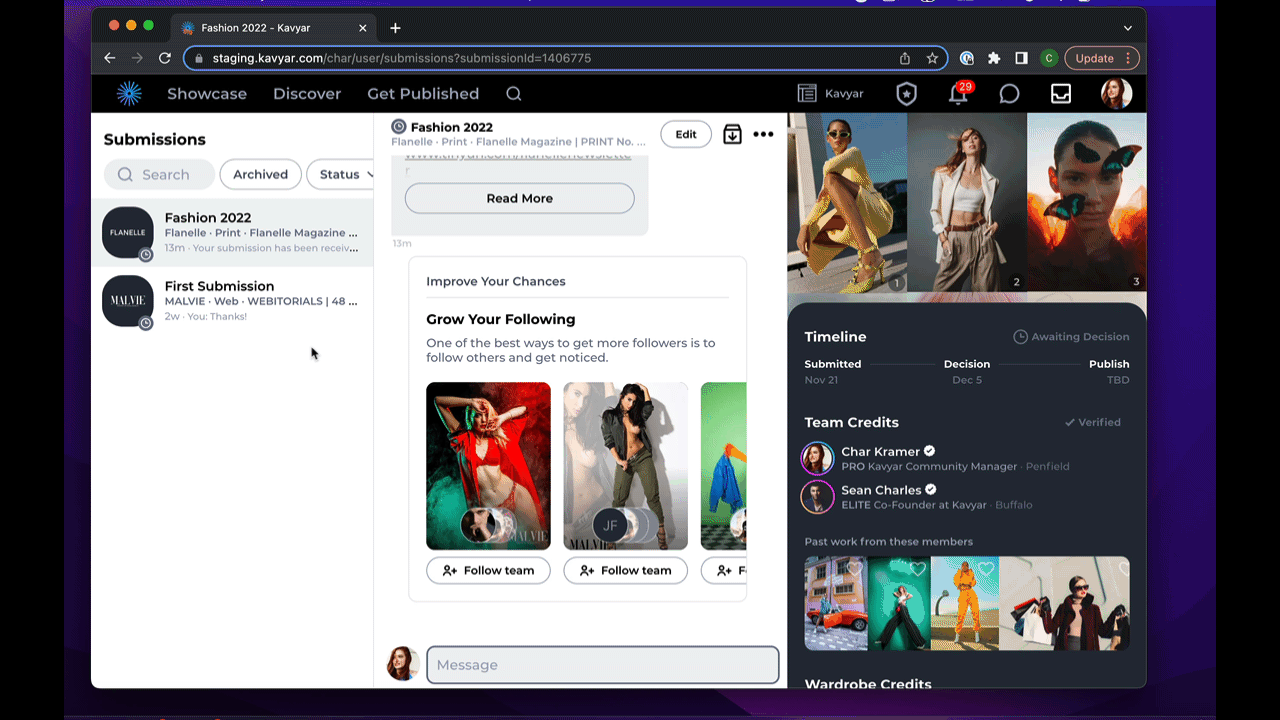Open the red outfit MALVIE team photo
Image resolution: width=1280 pixels, height=720 pixels.
488,466
